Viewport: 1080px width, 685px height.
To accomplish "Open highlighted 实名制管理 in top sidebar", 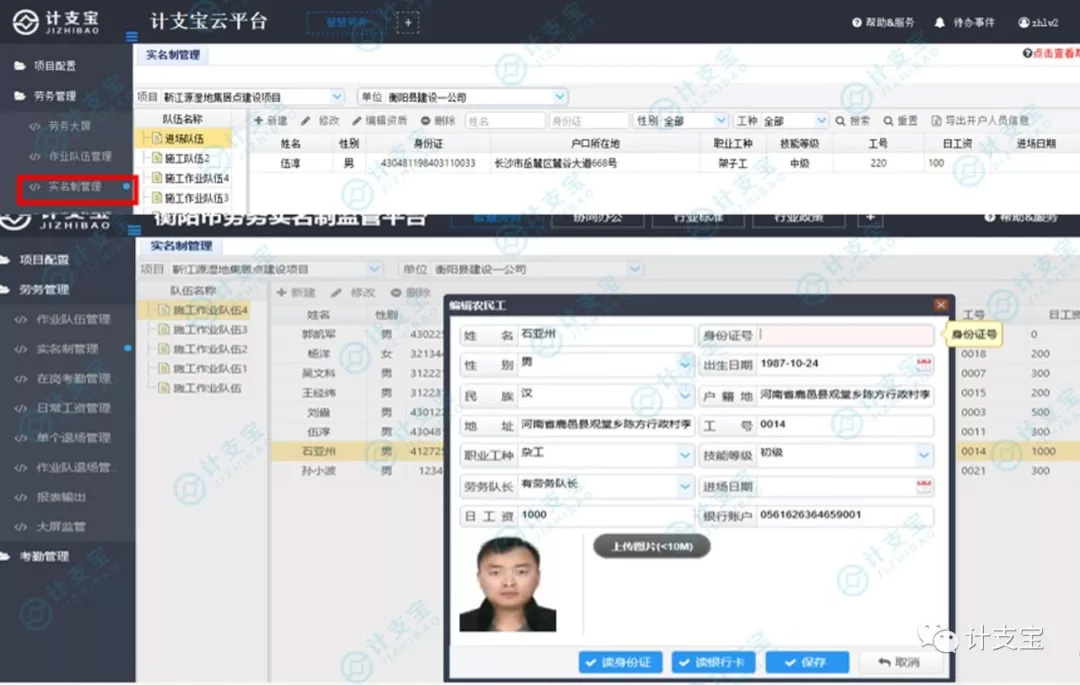I will pyautogui.click(x=75, y=187).
